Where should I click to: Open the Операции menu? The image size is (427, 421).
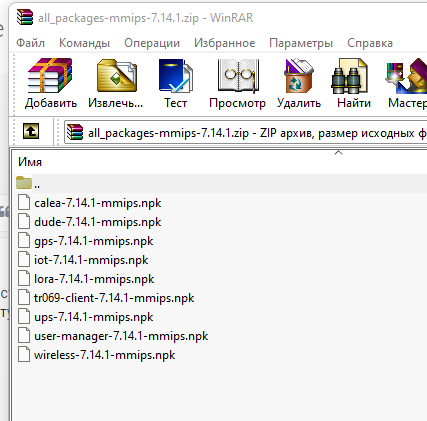(152, 43)
